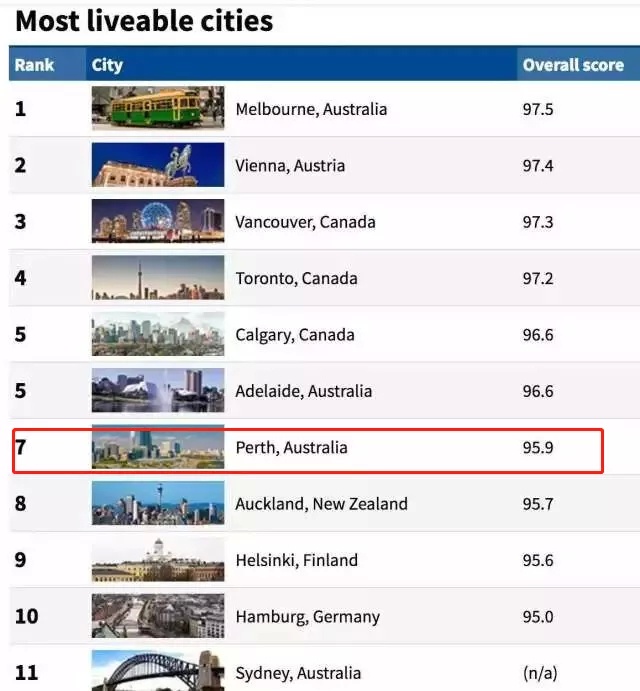Click the Helsinki cathedral thumbnail
The image size is (640, 691).
click(x=158, y=559)
